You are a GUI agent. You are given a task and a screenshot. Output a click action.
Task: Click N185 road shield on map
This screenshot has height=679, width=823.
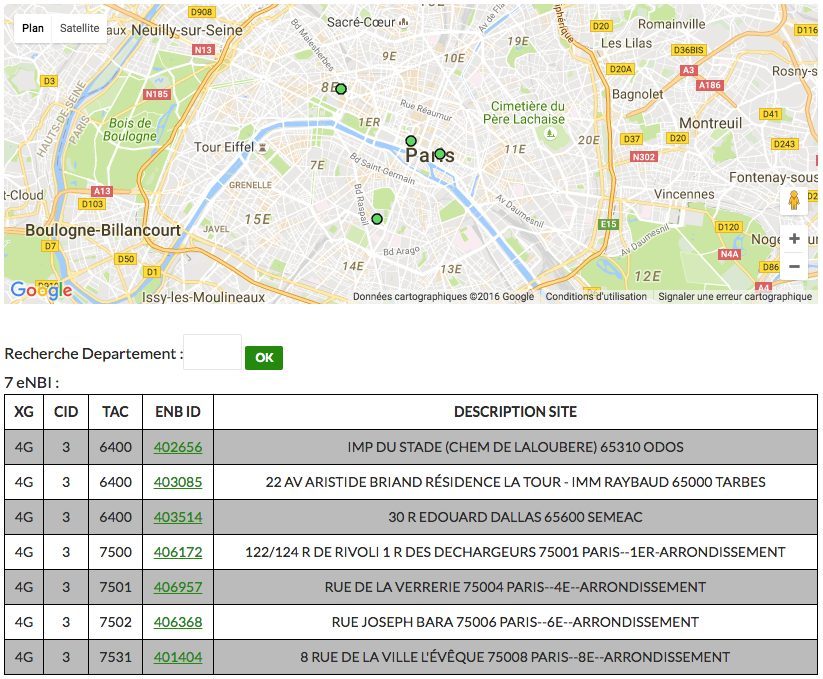click(x=157, y=94)
